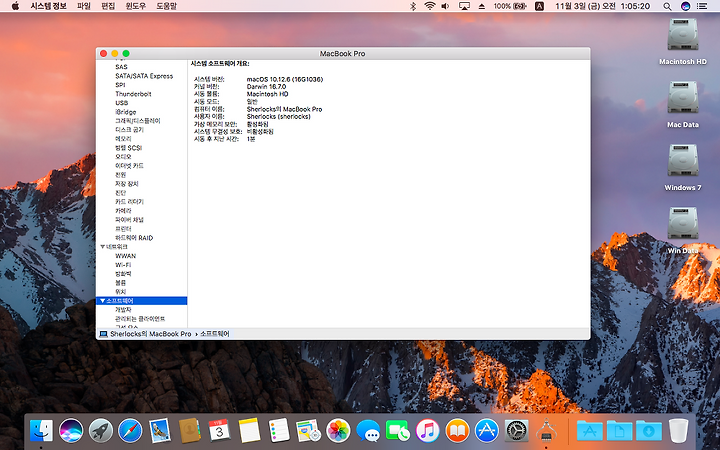
Task: Open Safari compass icon in Dock
Action: pyautogui.click(x=130, y=431)
